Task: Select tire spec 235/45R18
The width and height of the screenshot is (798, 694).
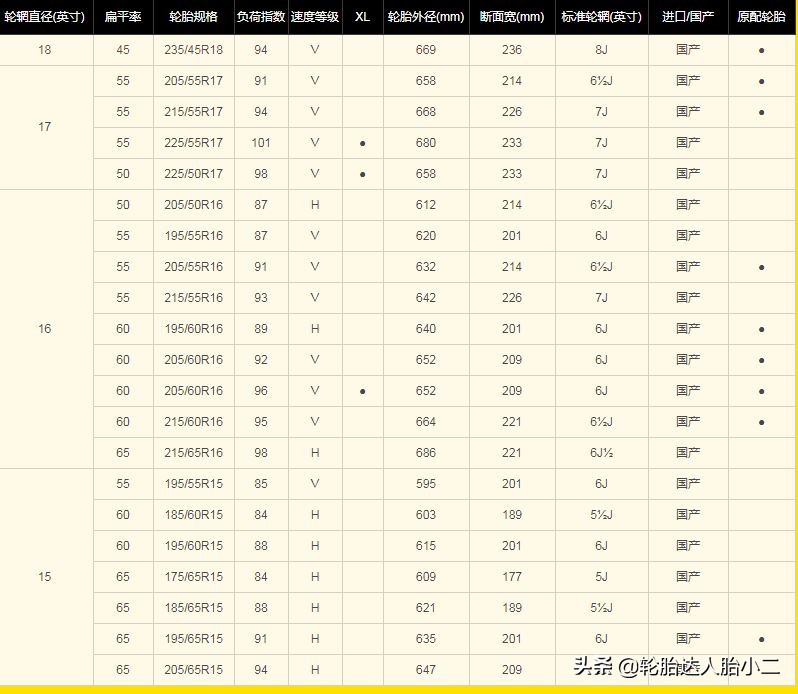Action: click(x=193, y=50)
